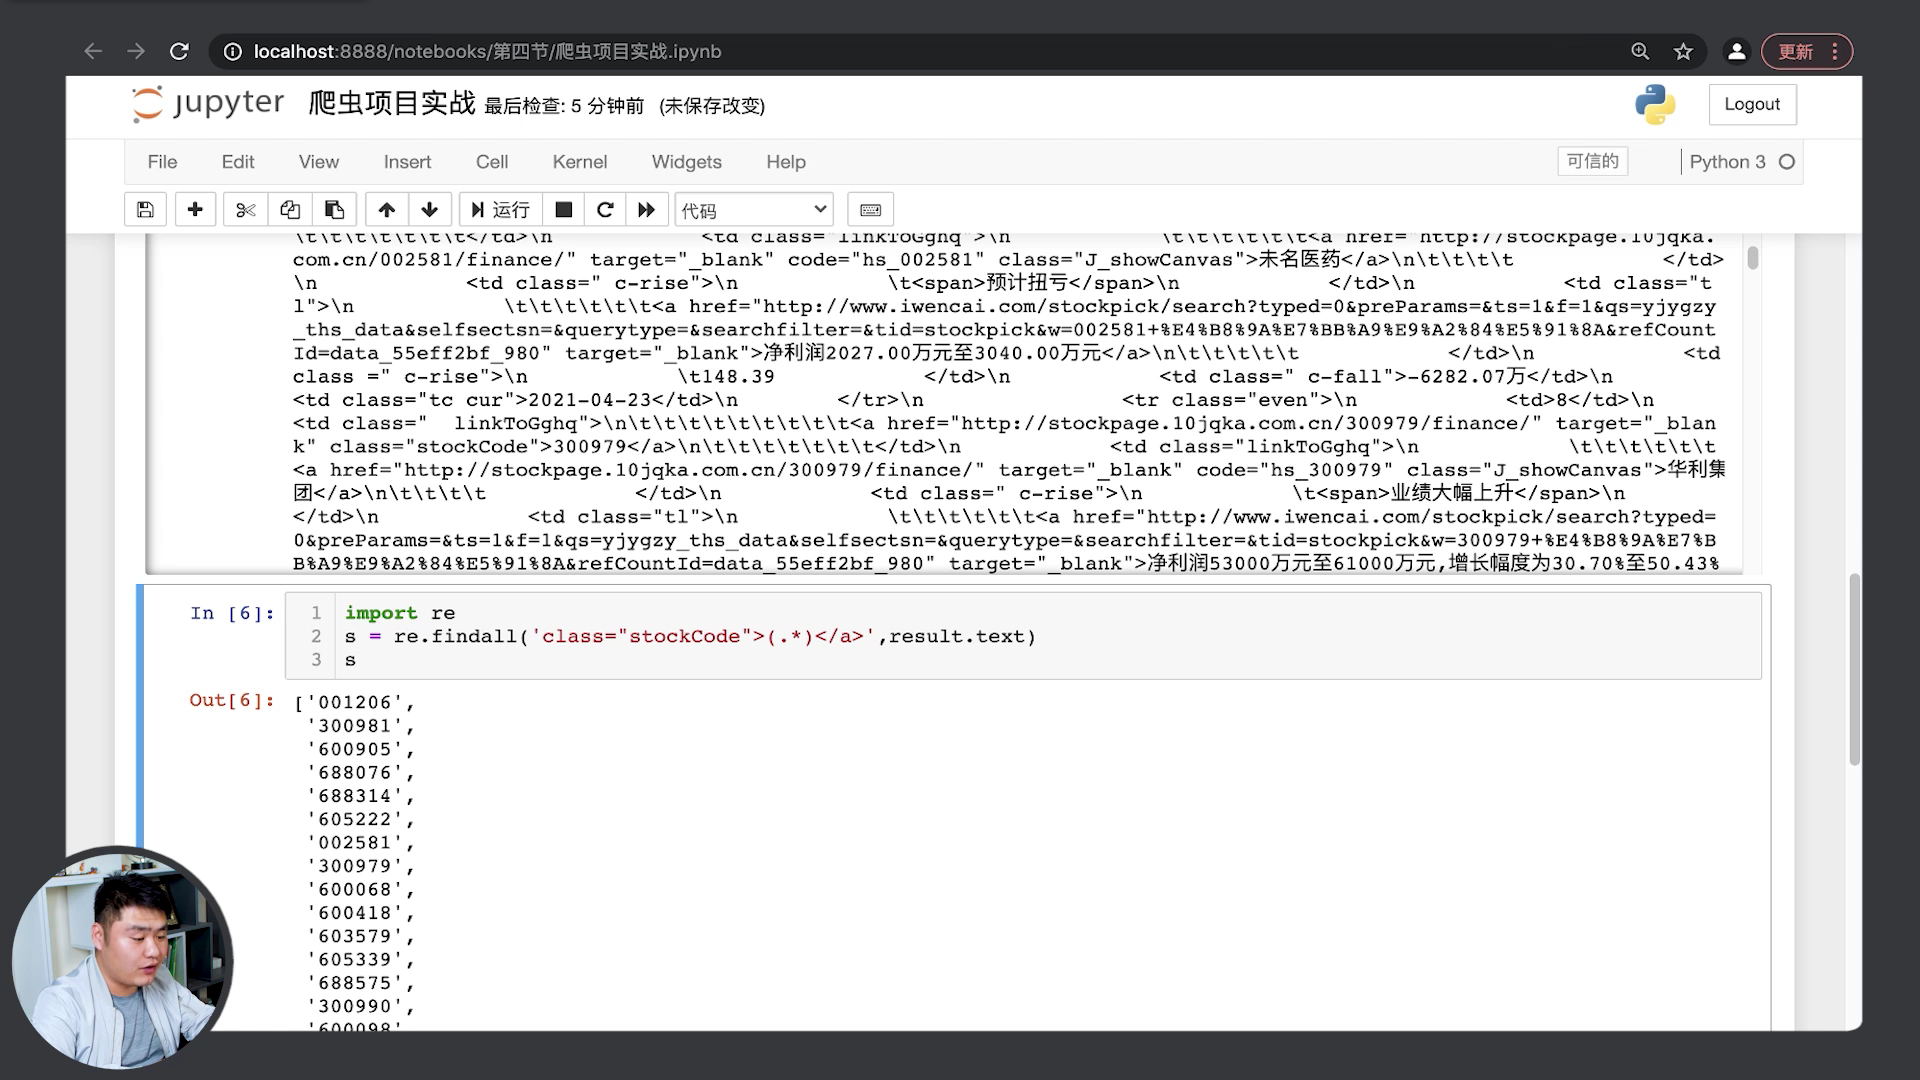Toggle the 可信的 trusted notebook indicator

[x=1592, y=162]
